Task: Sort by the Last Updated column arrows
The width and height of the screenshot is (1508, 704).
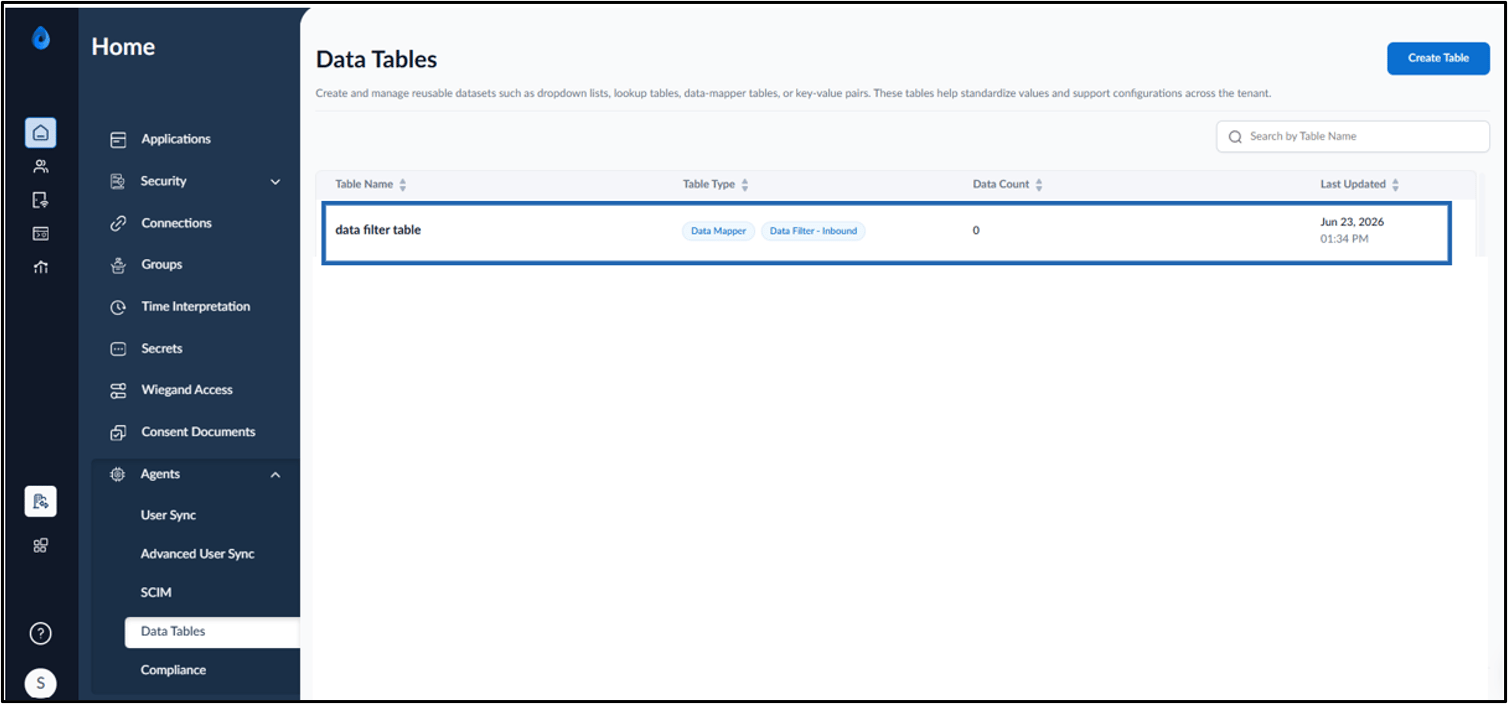Action: pyautogui.click(x=1396, y=185)
